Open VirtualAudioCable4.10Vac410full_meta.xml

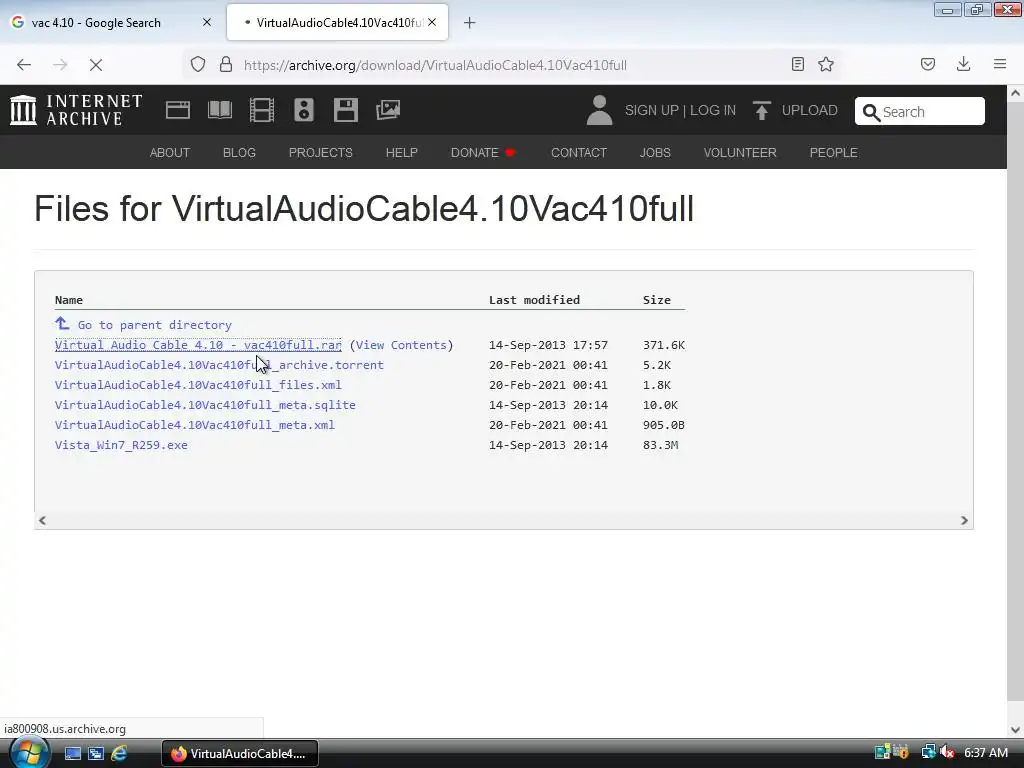point(195,424)
